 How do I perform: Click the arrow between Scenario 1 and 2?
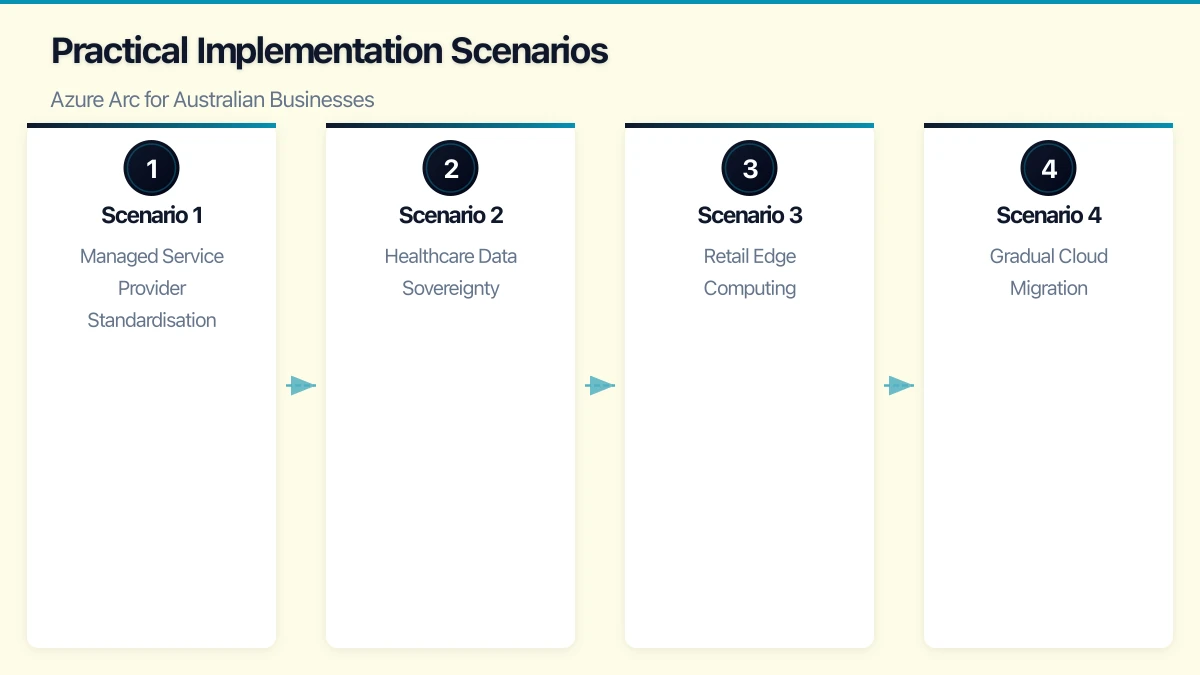pos(301,385)
